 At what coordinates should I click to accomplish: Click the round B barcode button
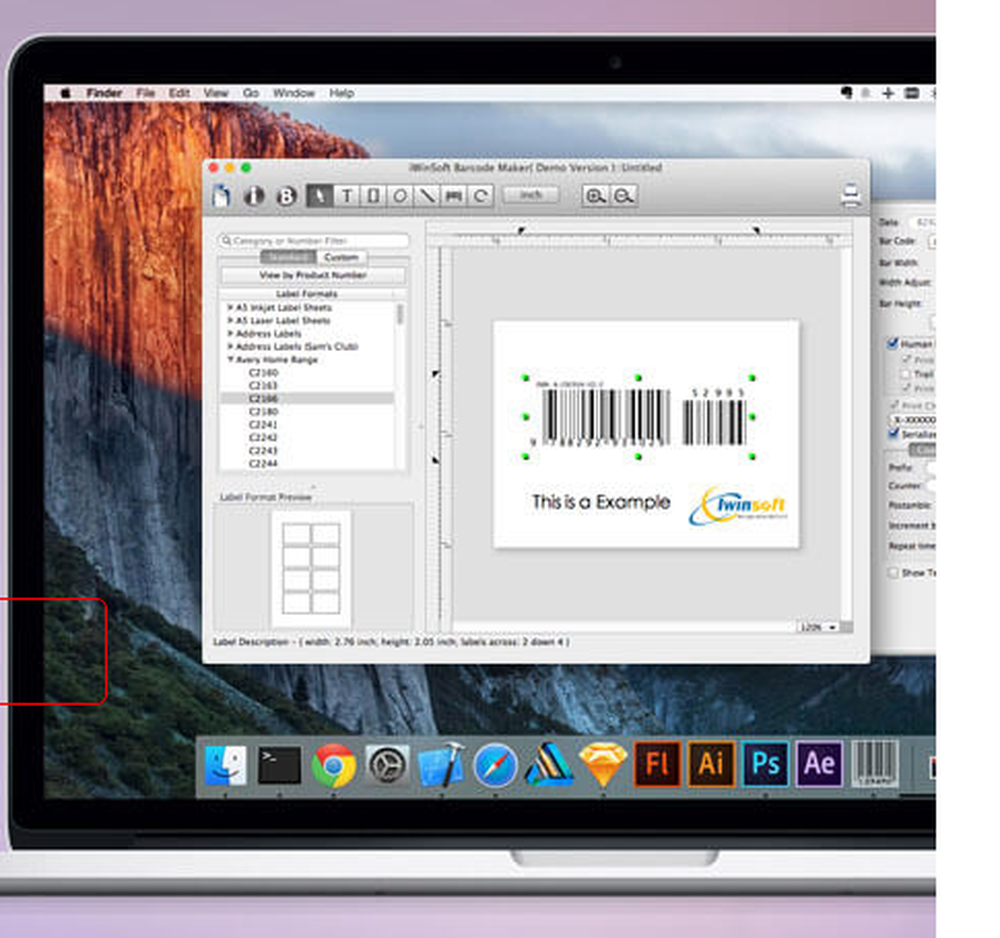[286, 196]
